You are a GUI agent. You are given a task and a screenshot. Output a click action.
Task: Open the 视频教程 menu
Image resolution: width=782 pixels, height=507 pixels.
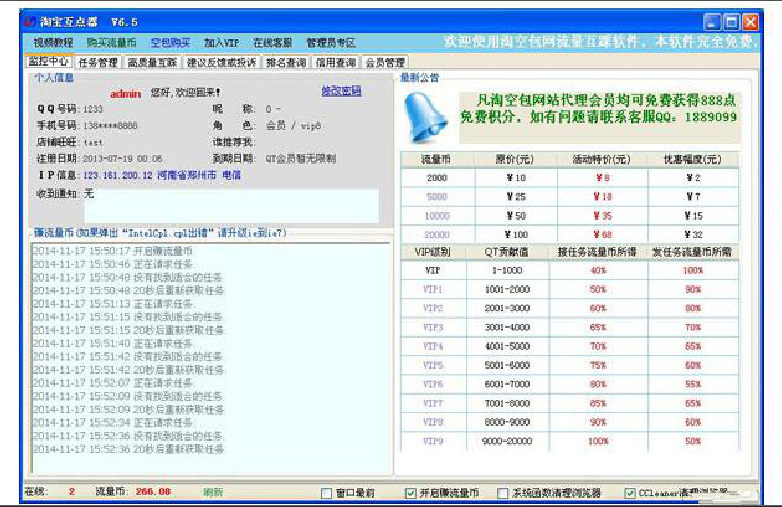point(53,43)
